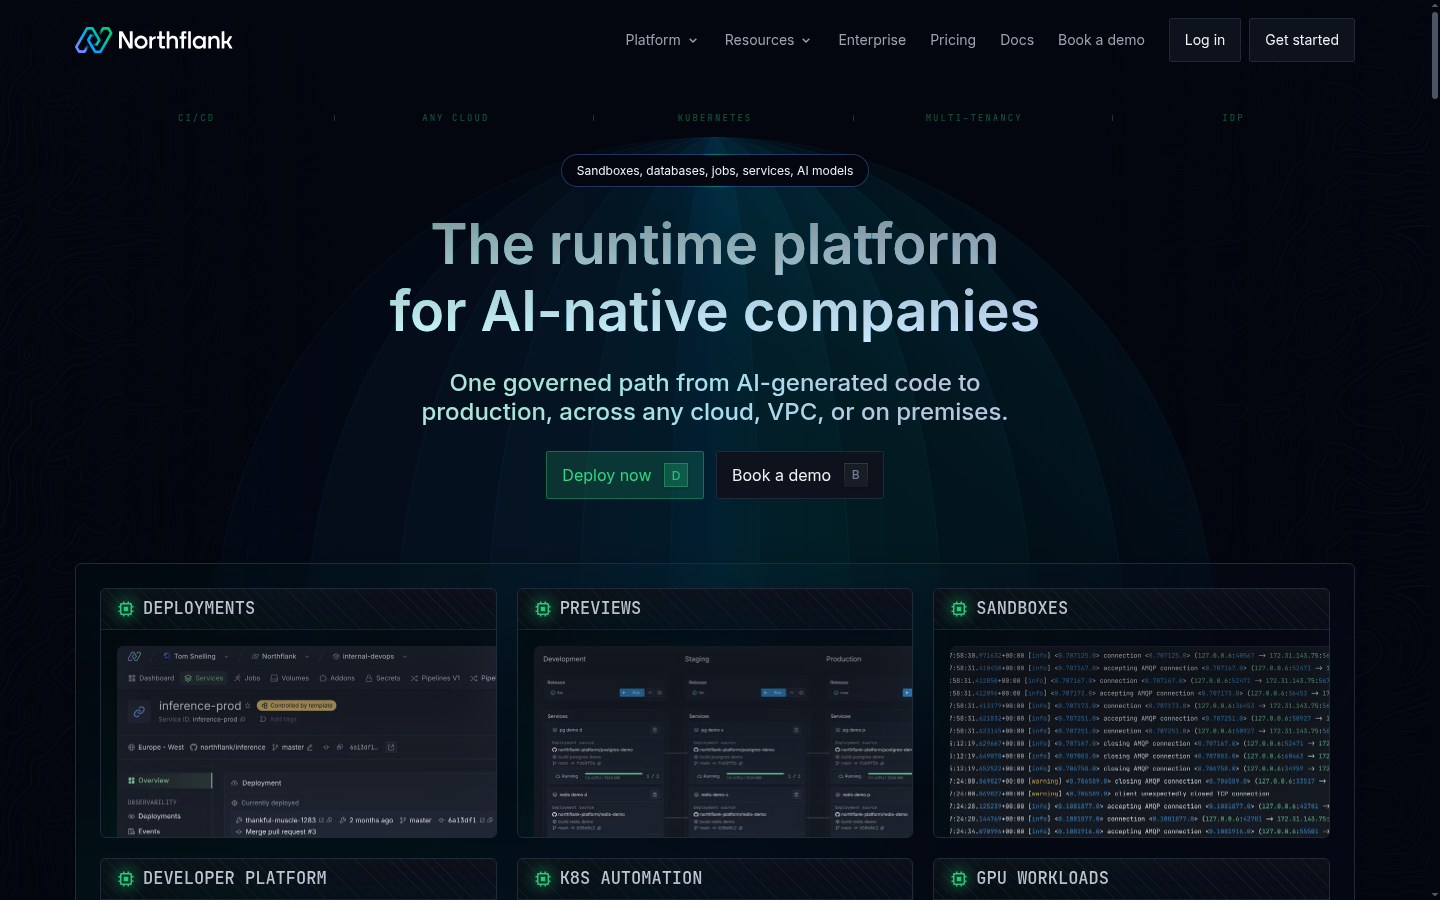Viewport: 1440px width, 900px height.
Task: Click the PREVIEWS card heading
Action: pos(600,608)
